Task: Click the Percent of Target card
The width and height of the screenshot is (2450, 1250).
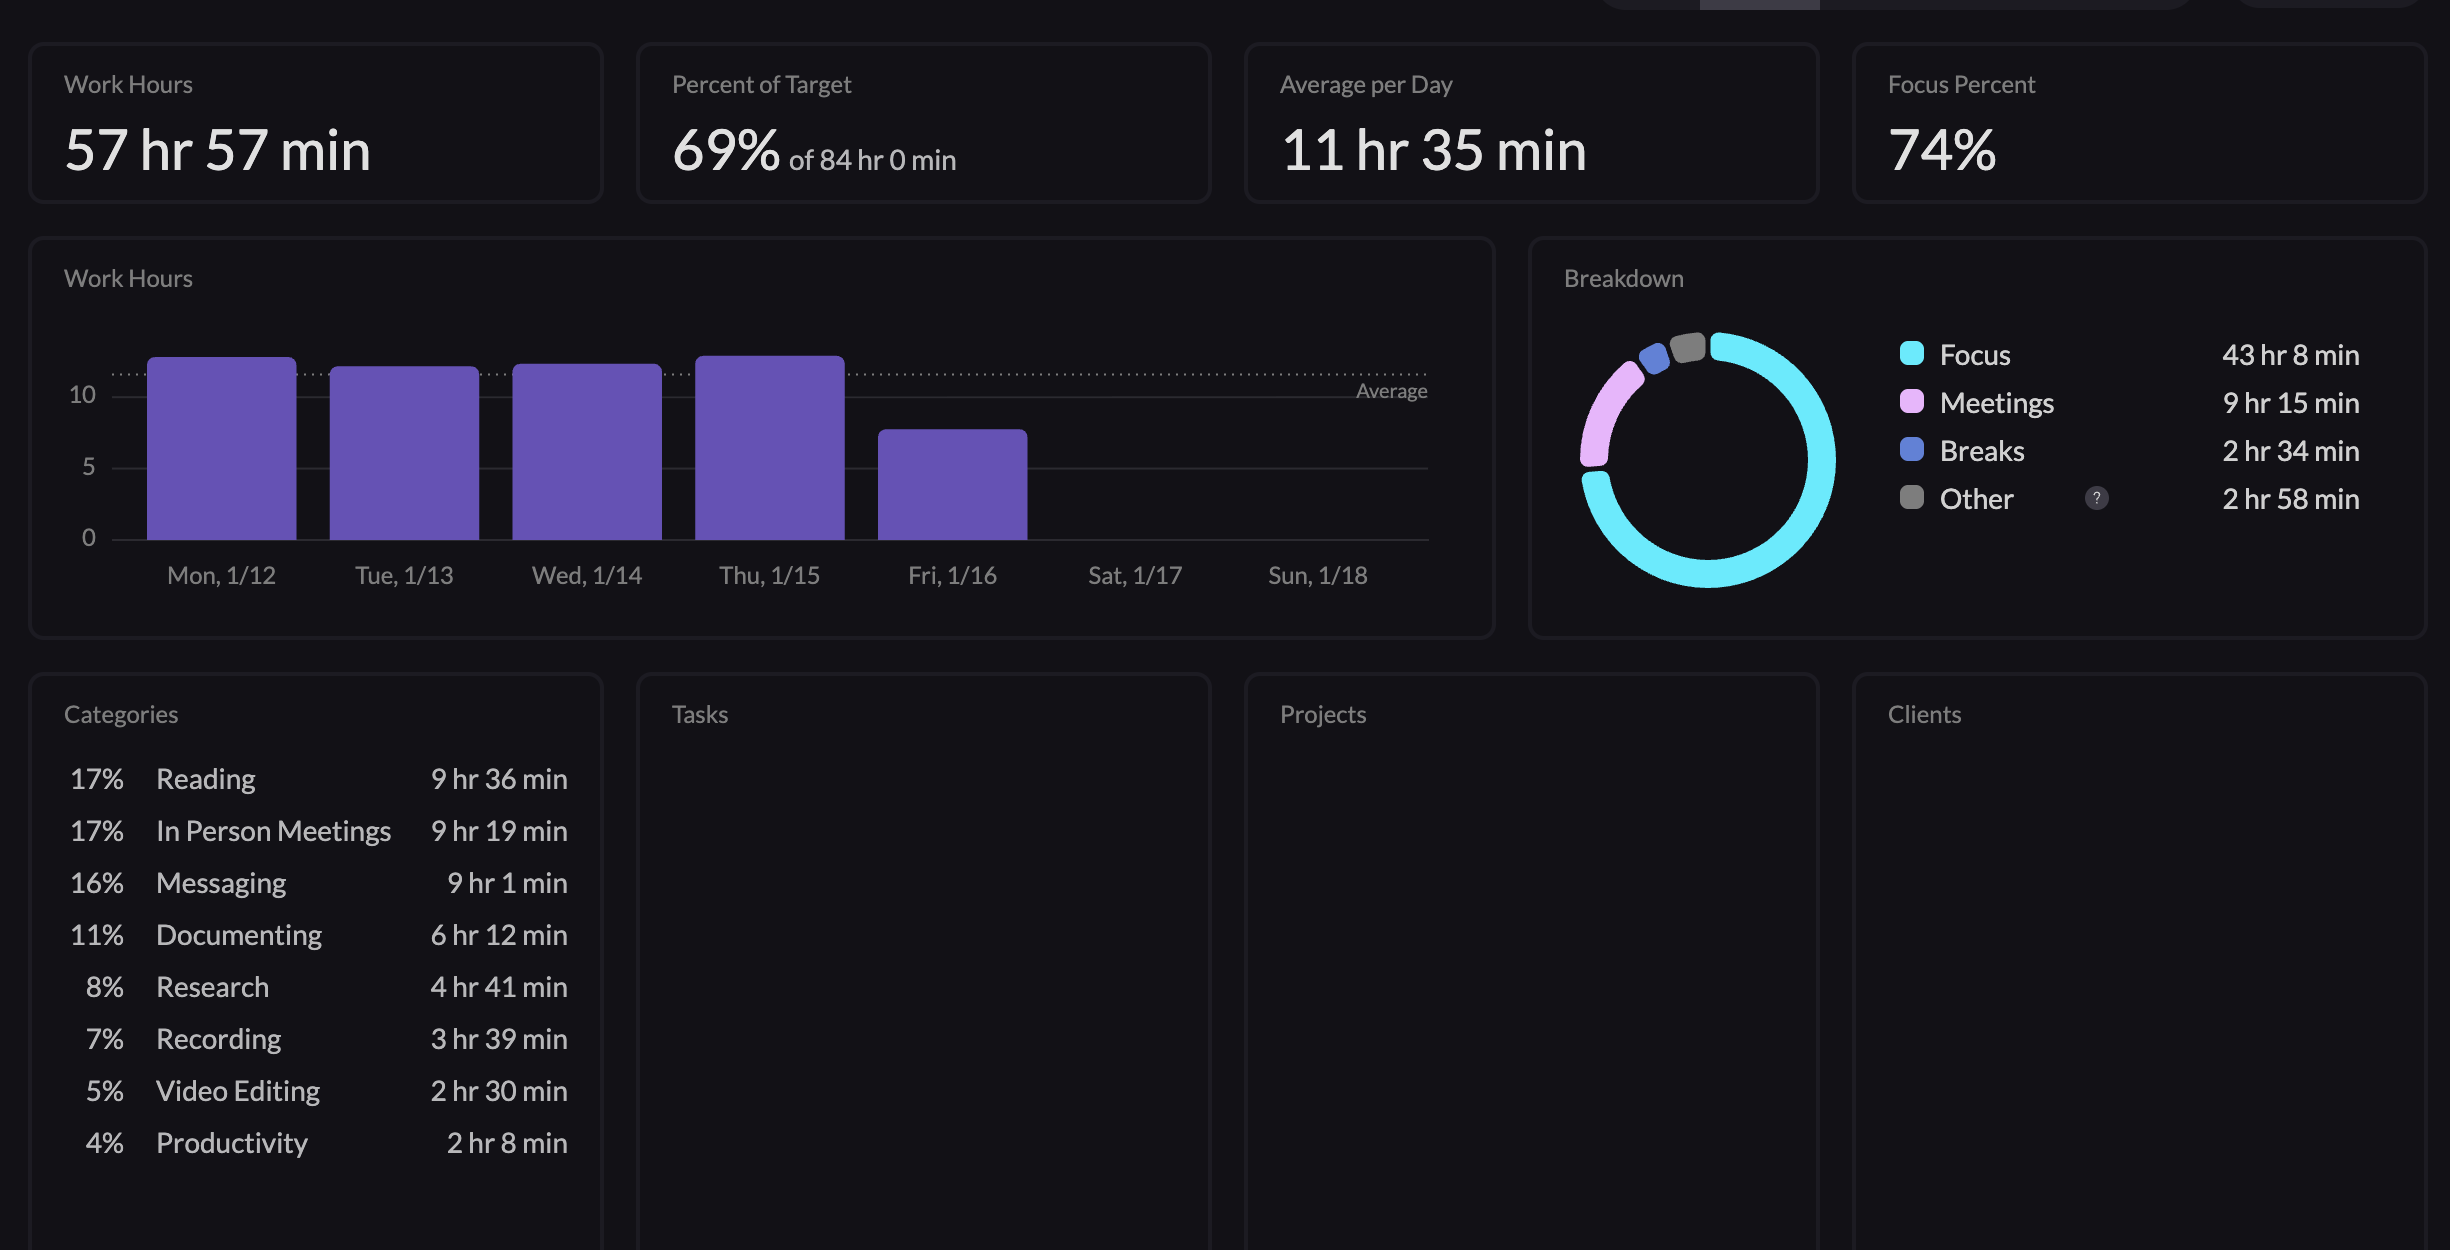Action: (x=923, y=123)
